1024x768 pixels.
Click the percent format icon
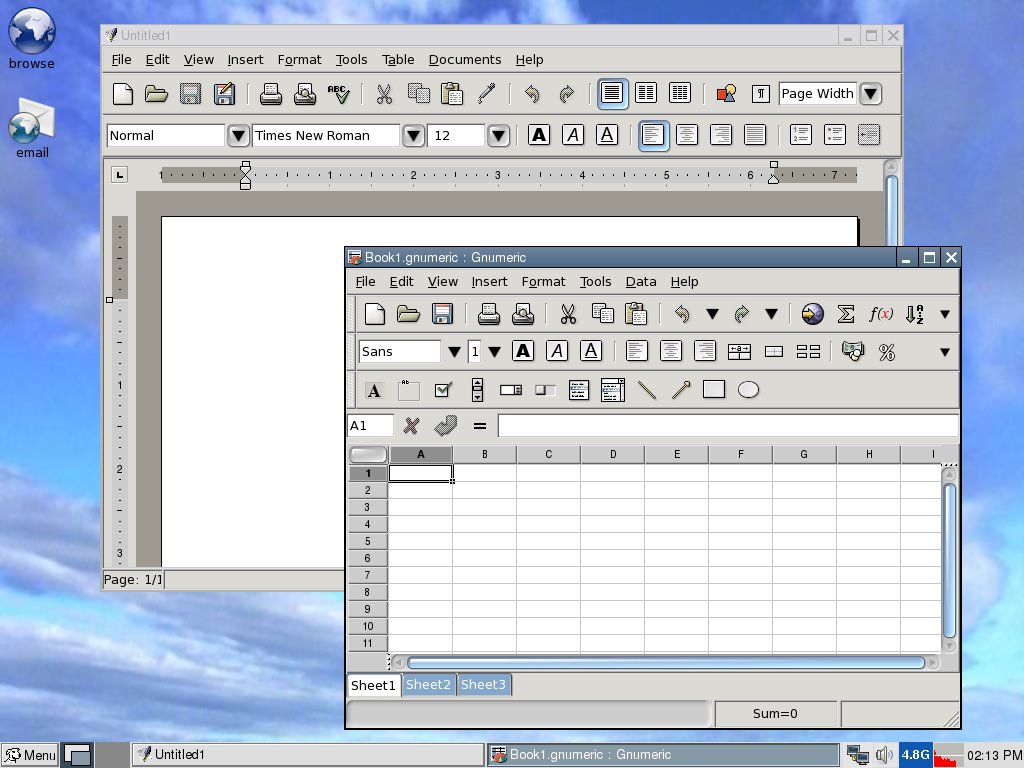[x=886, y=351]
